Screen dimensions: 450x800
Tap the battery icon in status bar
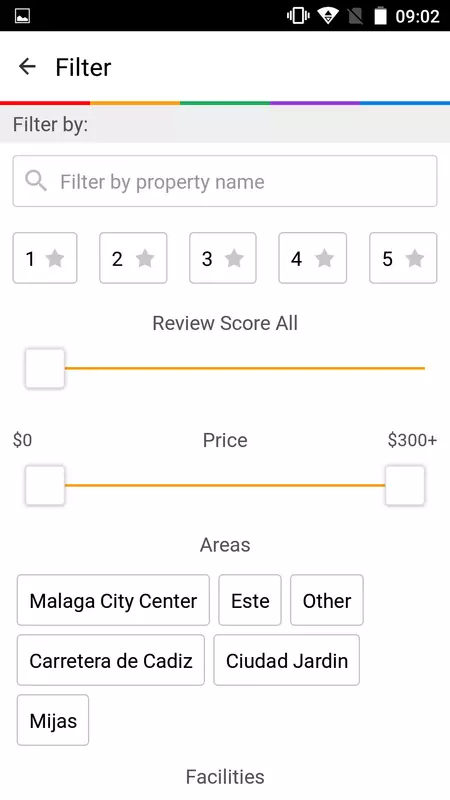point(380,16)
